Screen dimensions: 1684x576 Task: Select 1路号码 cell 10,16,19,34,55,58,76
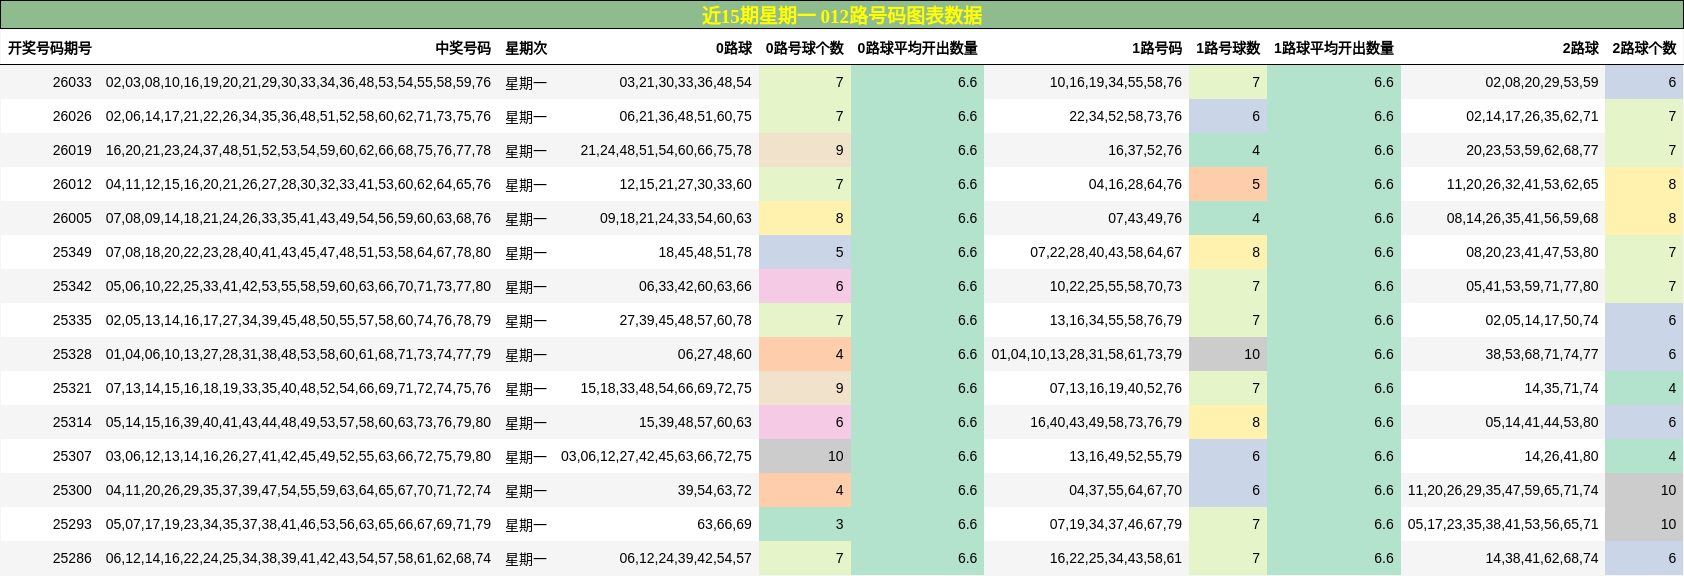click(x=1116, y=82)
